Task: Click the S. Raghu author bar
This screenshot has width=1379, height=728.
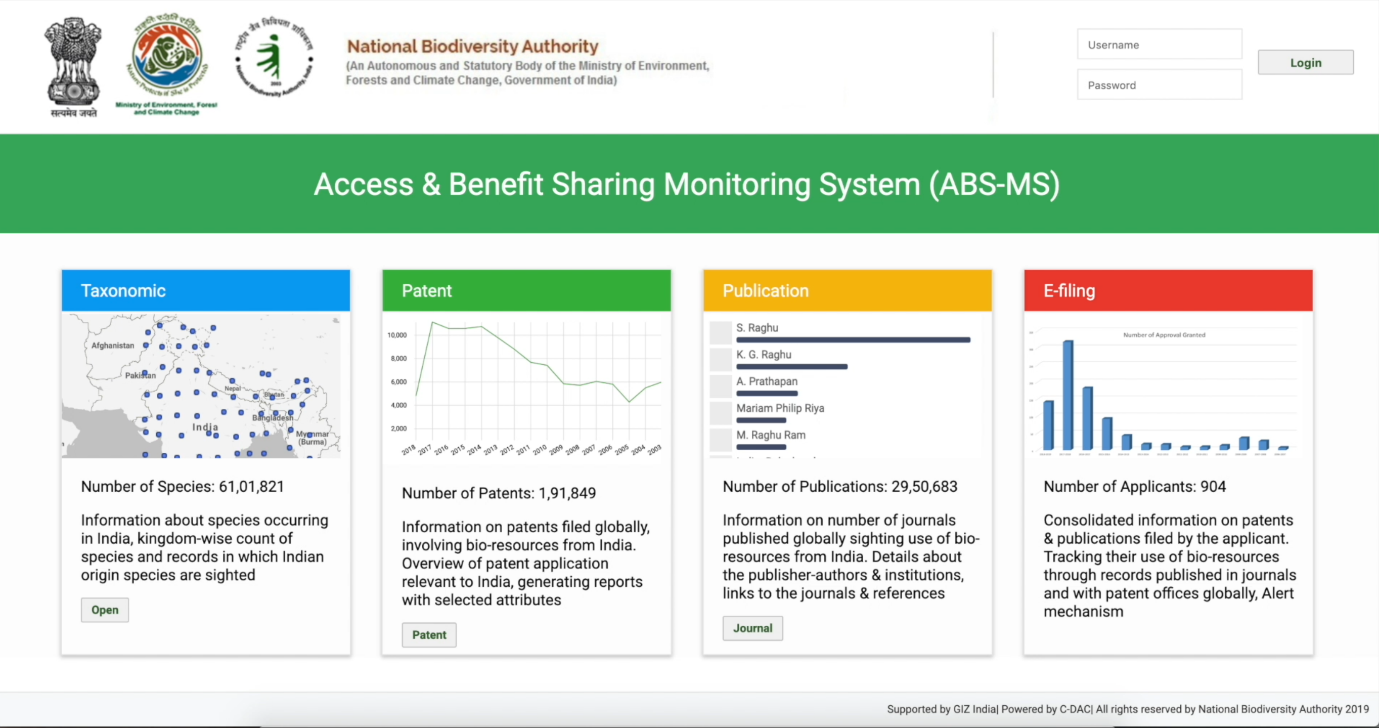Action: pyautogui.click(x=853, y=340)
